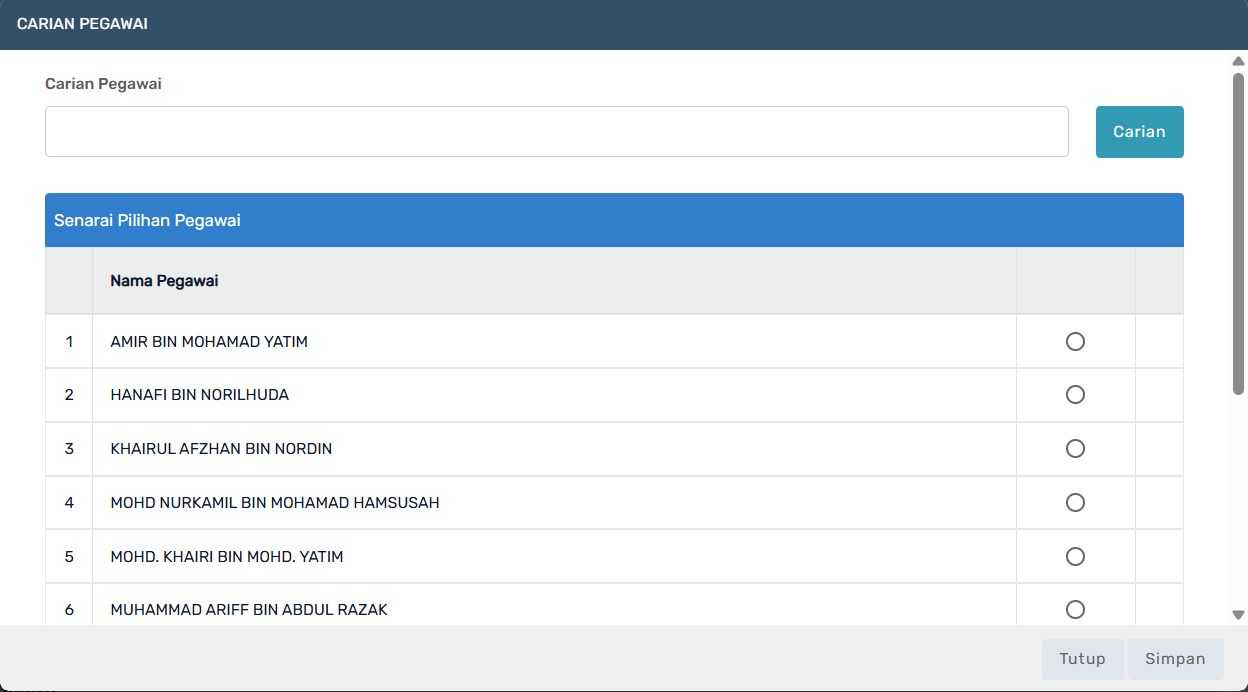This screenshot has width=1248, height=692.
Task: Choose Khairul Afzhan bin Nordin radio option
Action: pos(1075,449)
